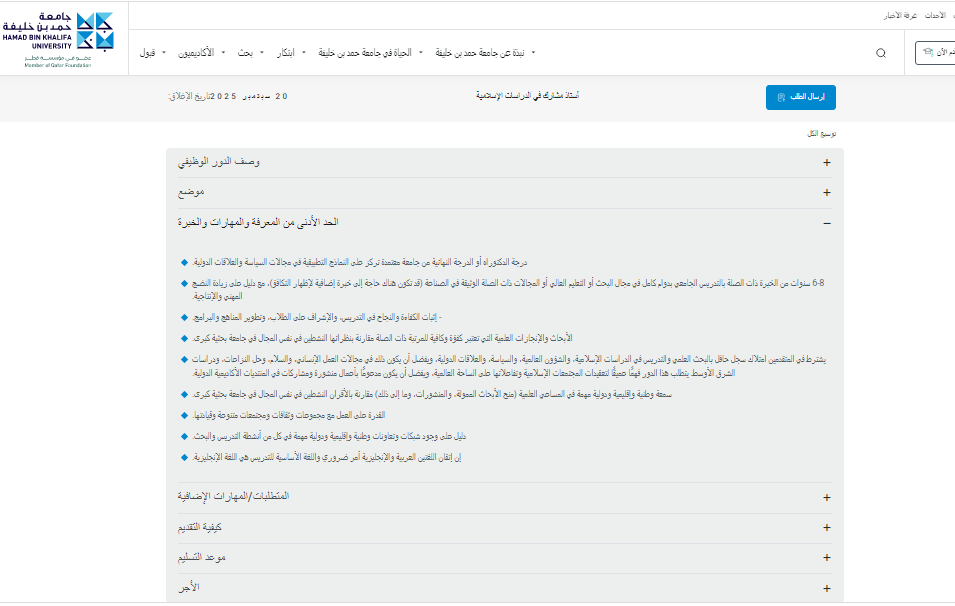This screenshot has height=606, width=955.
Task: Expand the الأجر section
Action: [826, 588]
